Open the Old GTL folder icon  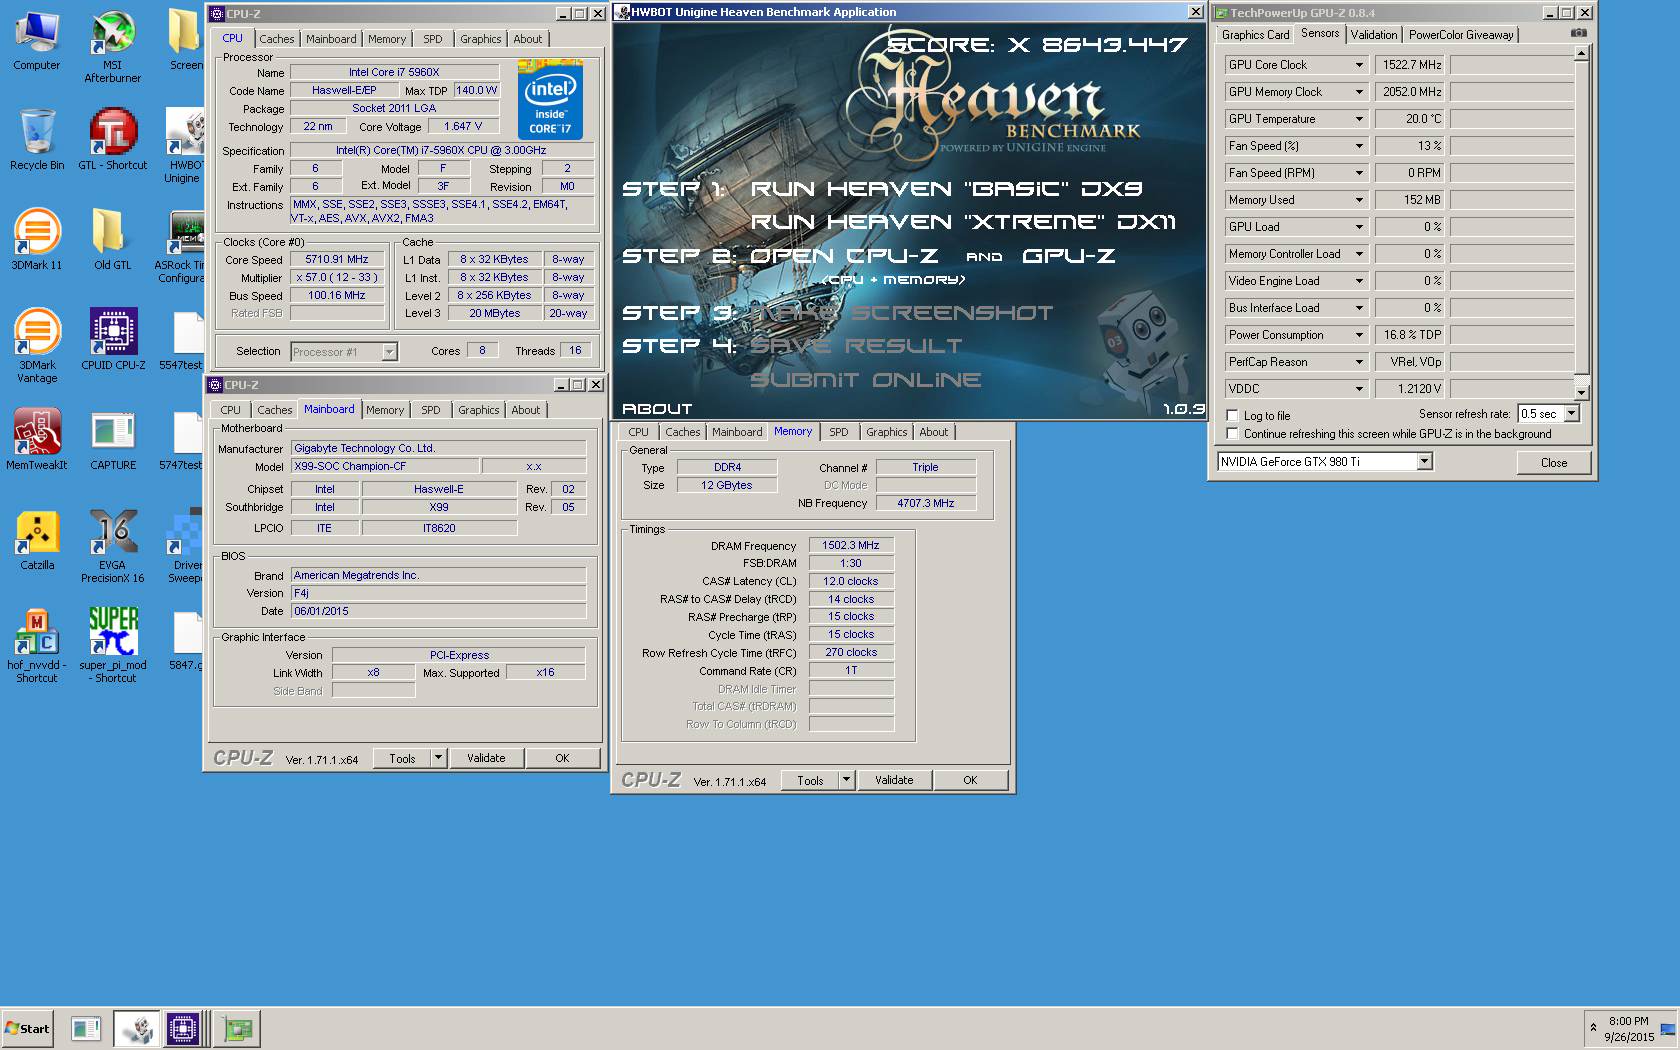(x=112, y=240)
